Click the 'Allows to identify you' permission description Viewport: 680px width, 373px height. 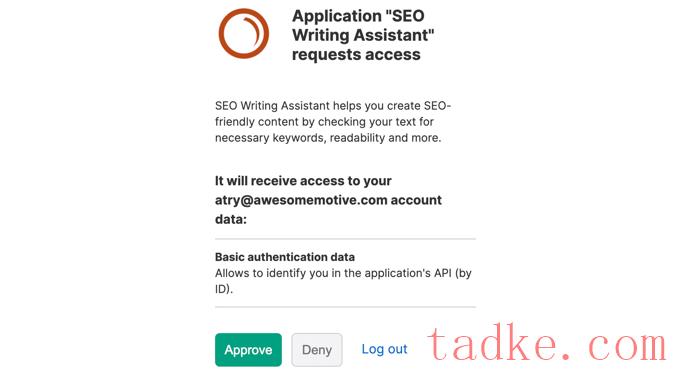coord(343,281)
